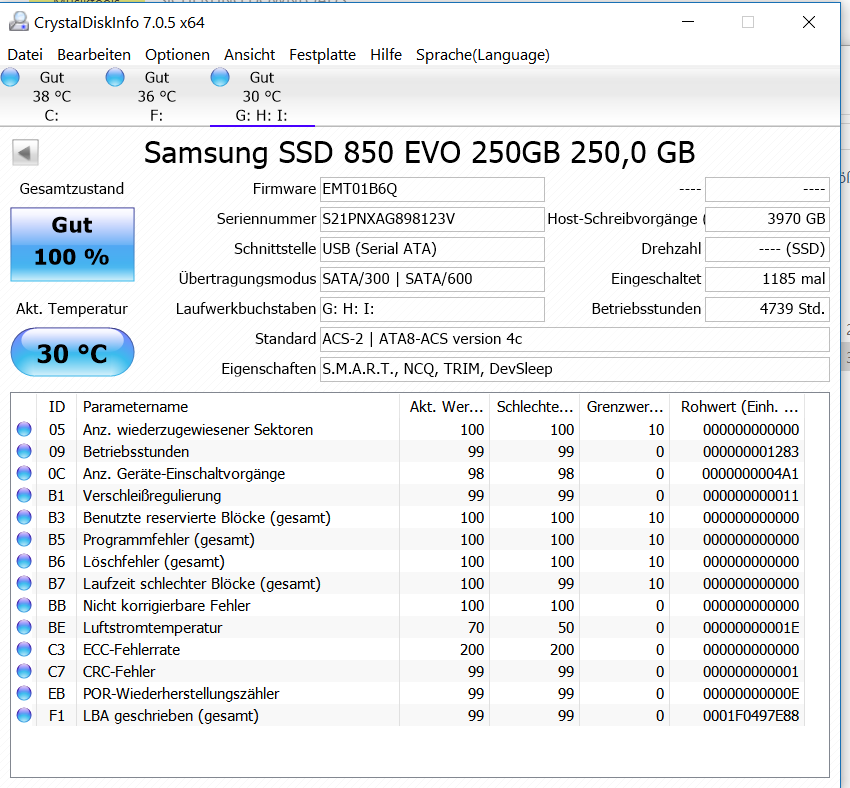Click the ID column header

[56, 407]
